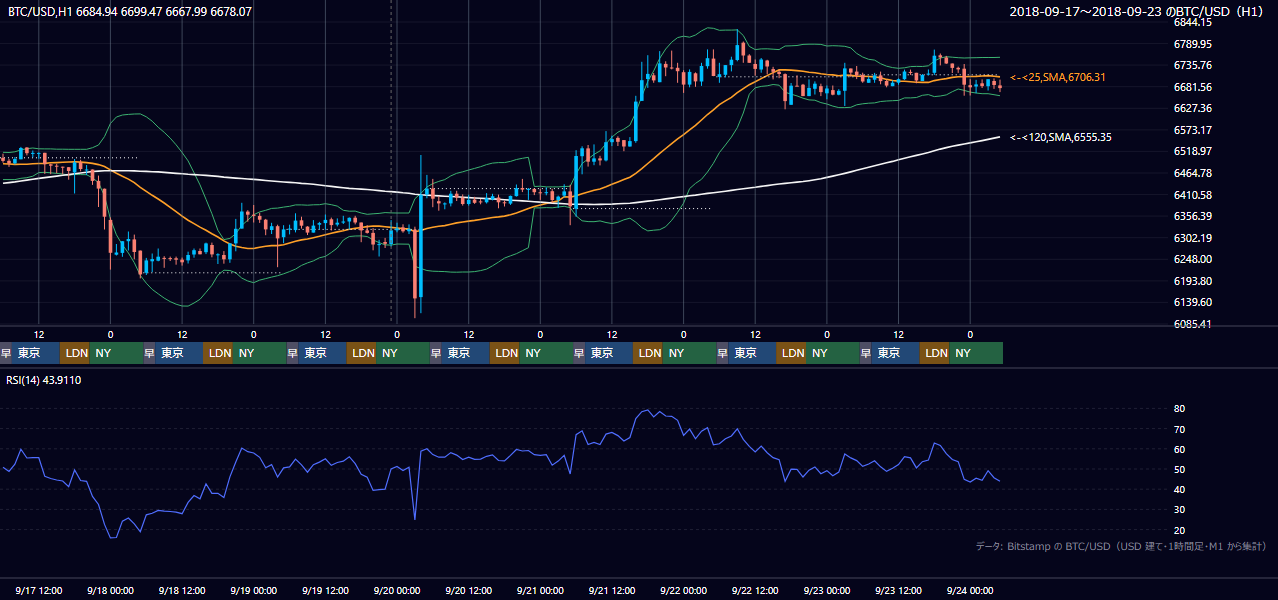Image resolution: width=1278 pixels, height=600 pixels.
Task: Select the 9/19 00:00 date label
Action: [254, 590]
